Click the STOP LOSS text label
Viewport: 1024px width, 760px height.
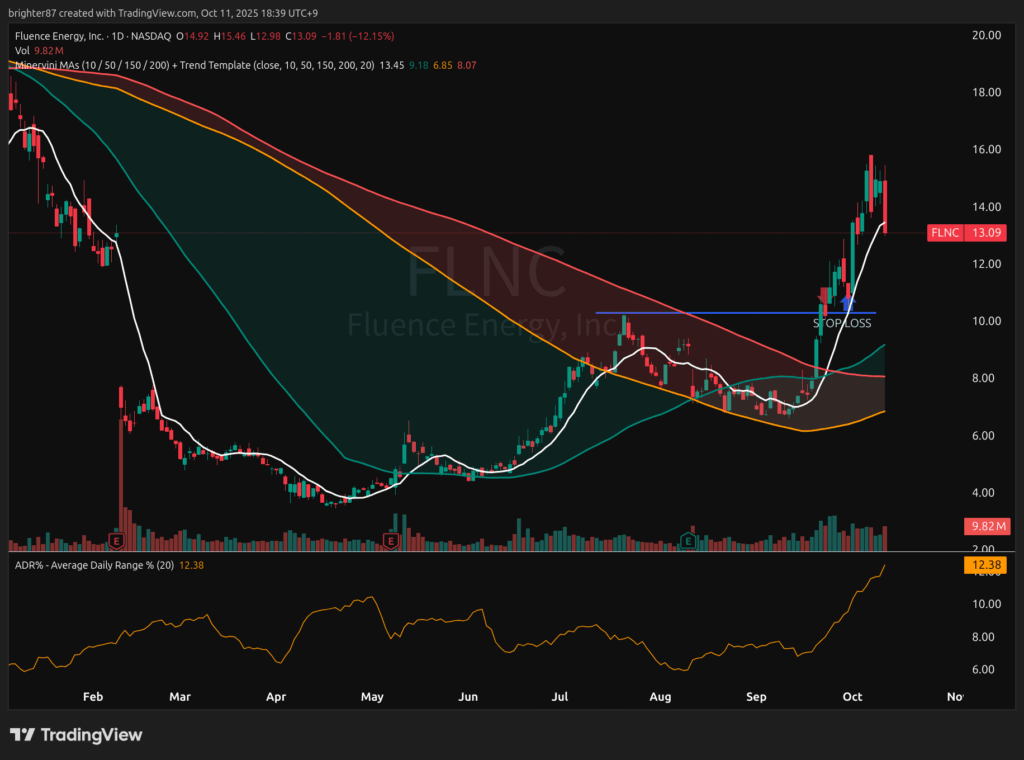coord(841,323)
